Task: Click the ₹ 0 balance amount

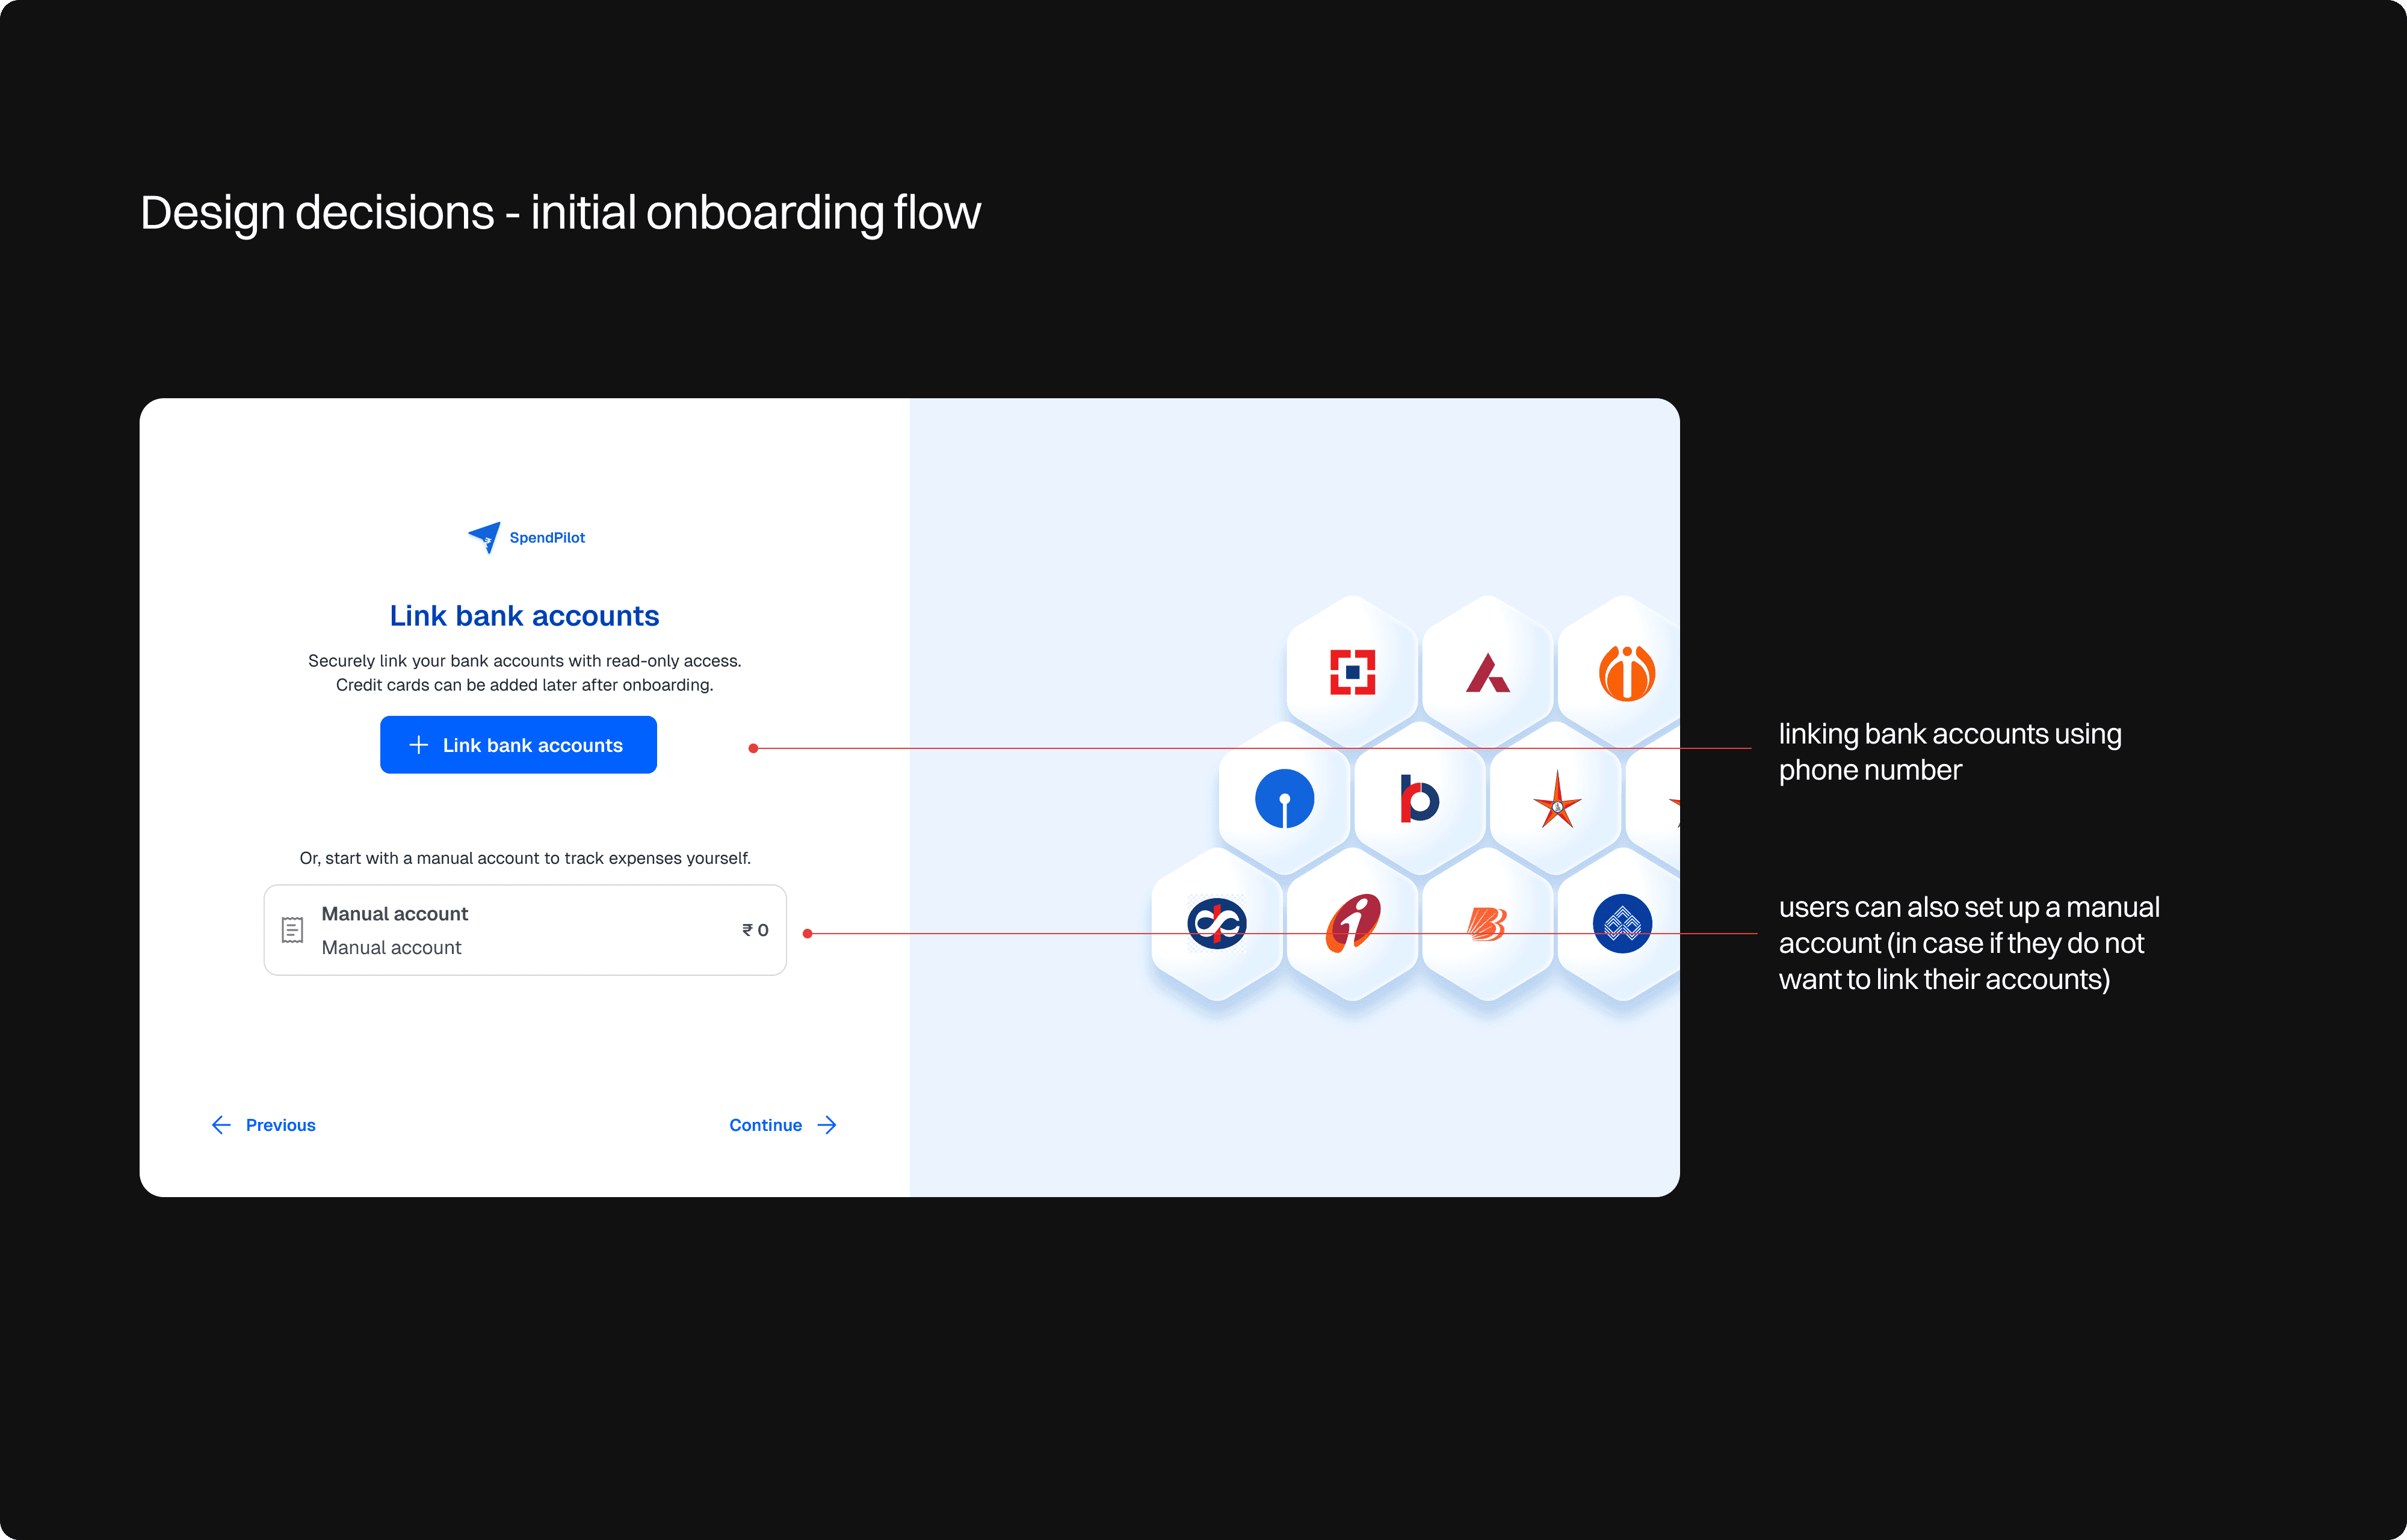Action: point(755,930)
